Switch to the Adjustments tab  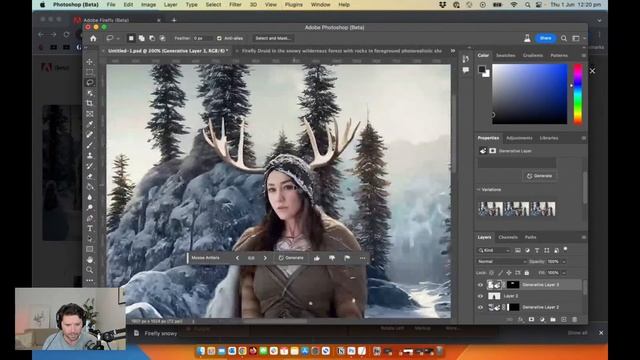[x=519, y=138]
